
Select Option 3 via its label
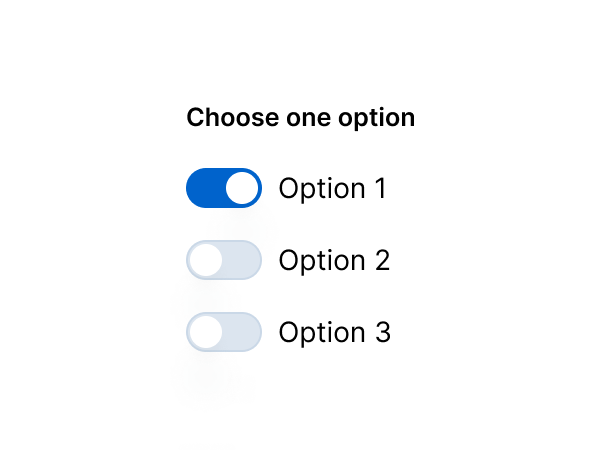coord(334,332)
